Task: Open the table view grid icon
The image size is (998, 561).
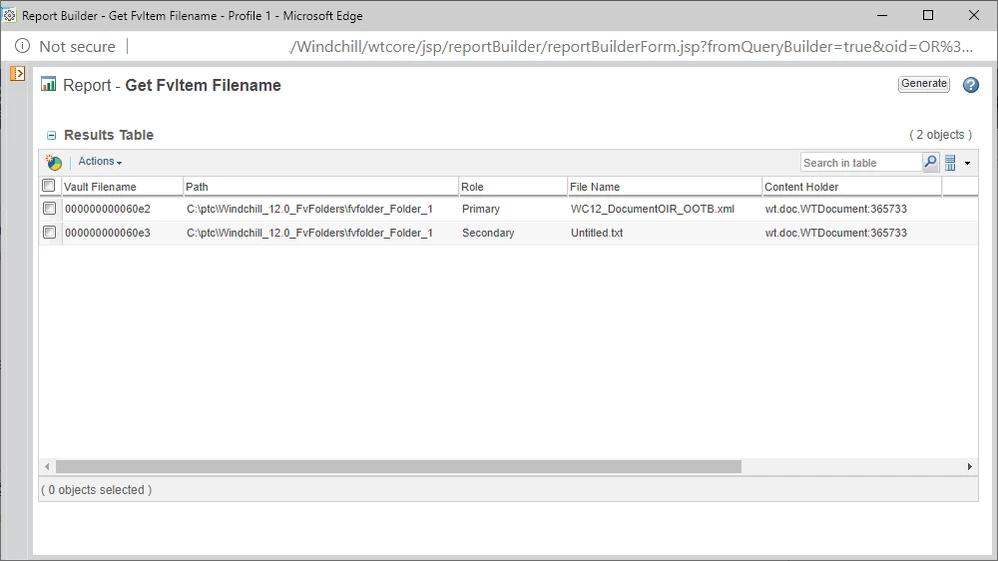Action: click(950, 163)
